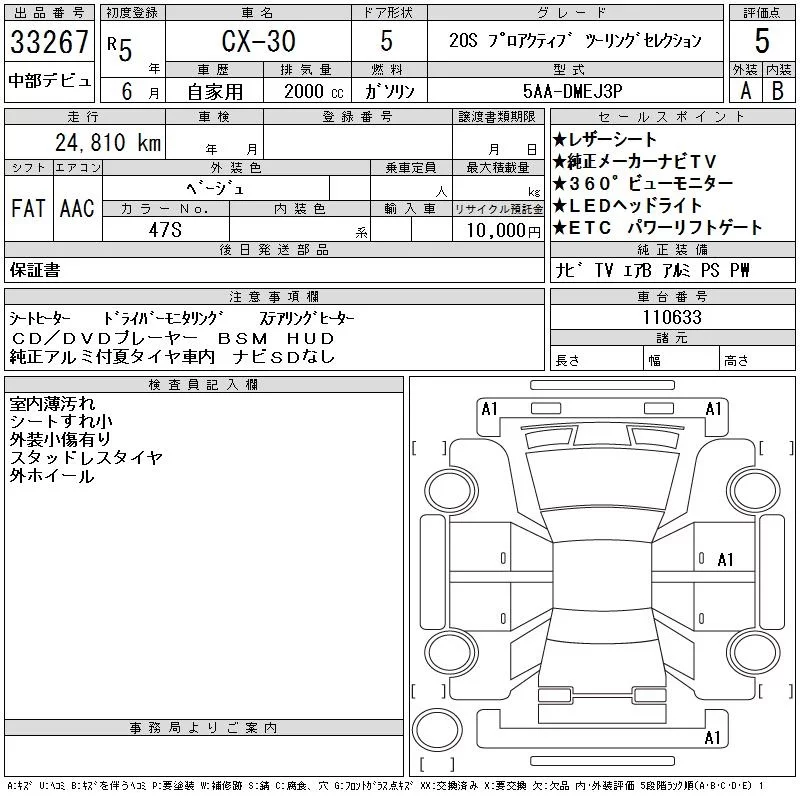
Task: Select the car name CX-30
Action: (258, 41)
